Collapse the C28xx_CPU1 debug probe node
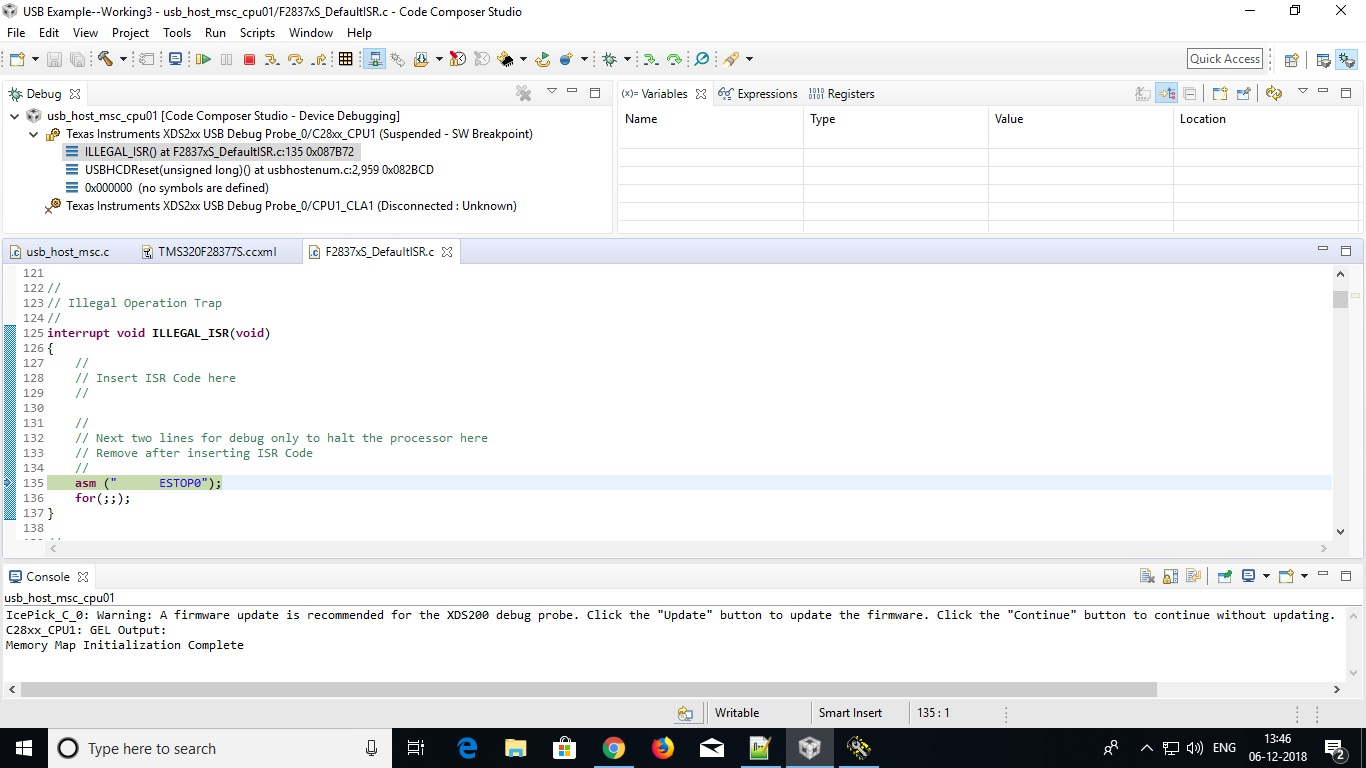Image resolution: width=1366 pixels, height=768 pixels. [x=33, y=134]
